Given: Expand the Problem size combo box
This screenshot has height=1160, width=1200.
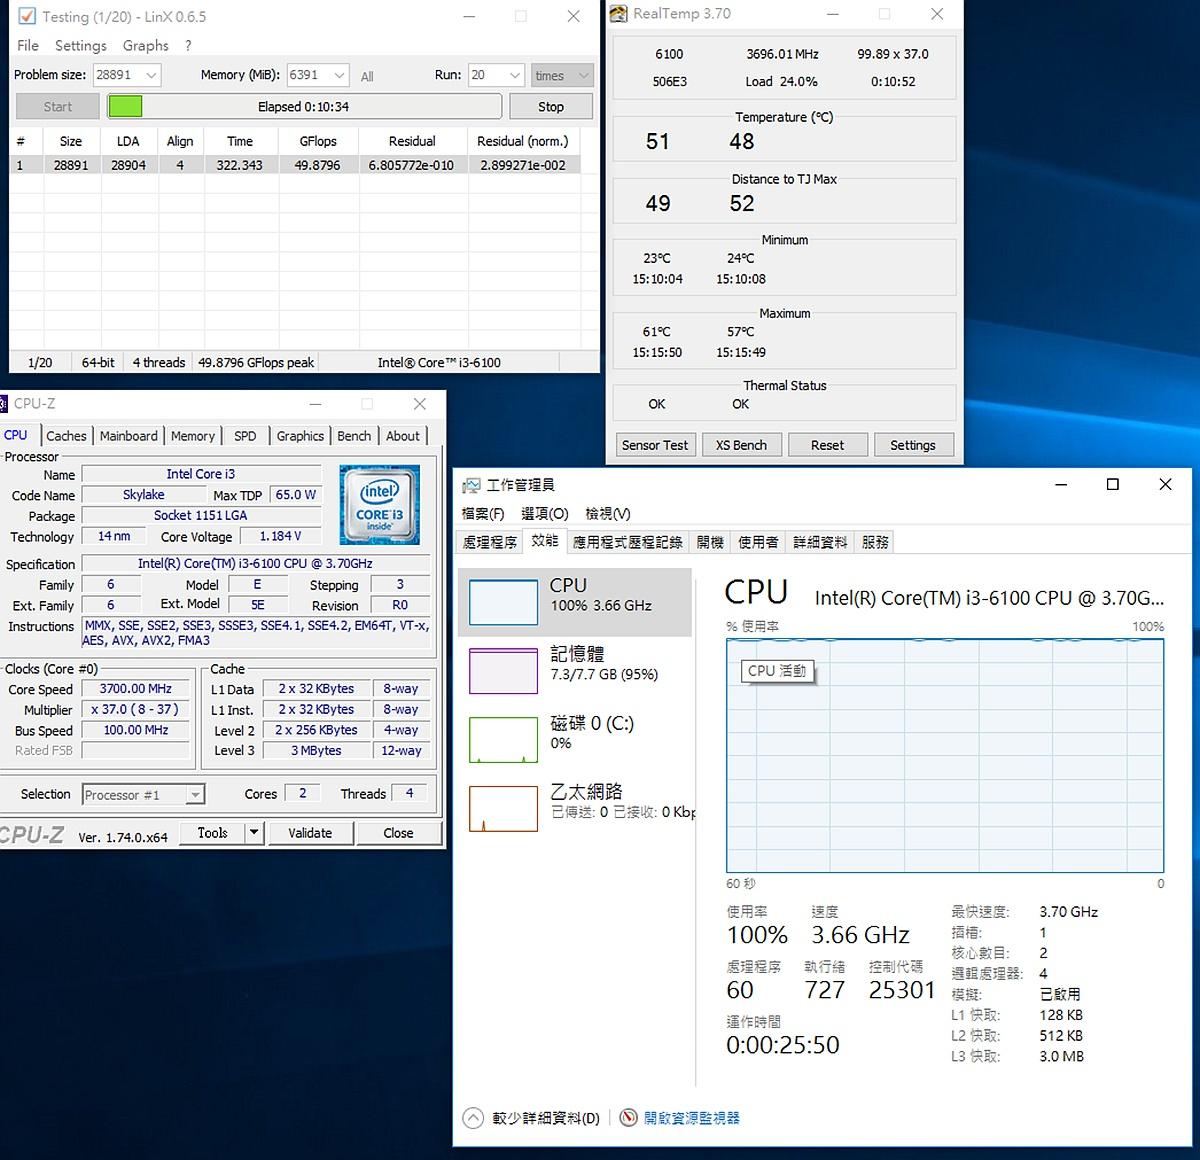Looking at the screenshot, I should click(x=151, y=75).
